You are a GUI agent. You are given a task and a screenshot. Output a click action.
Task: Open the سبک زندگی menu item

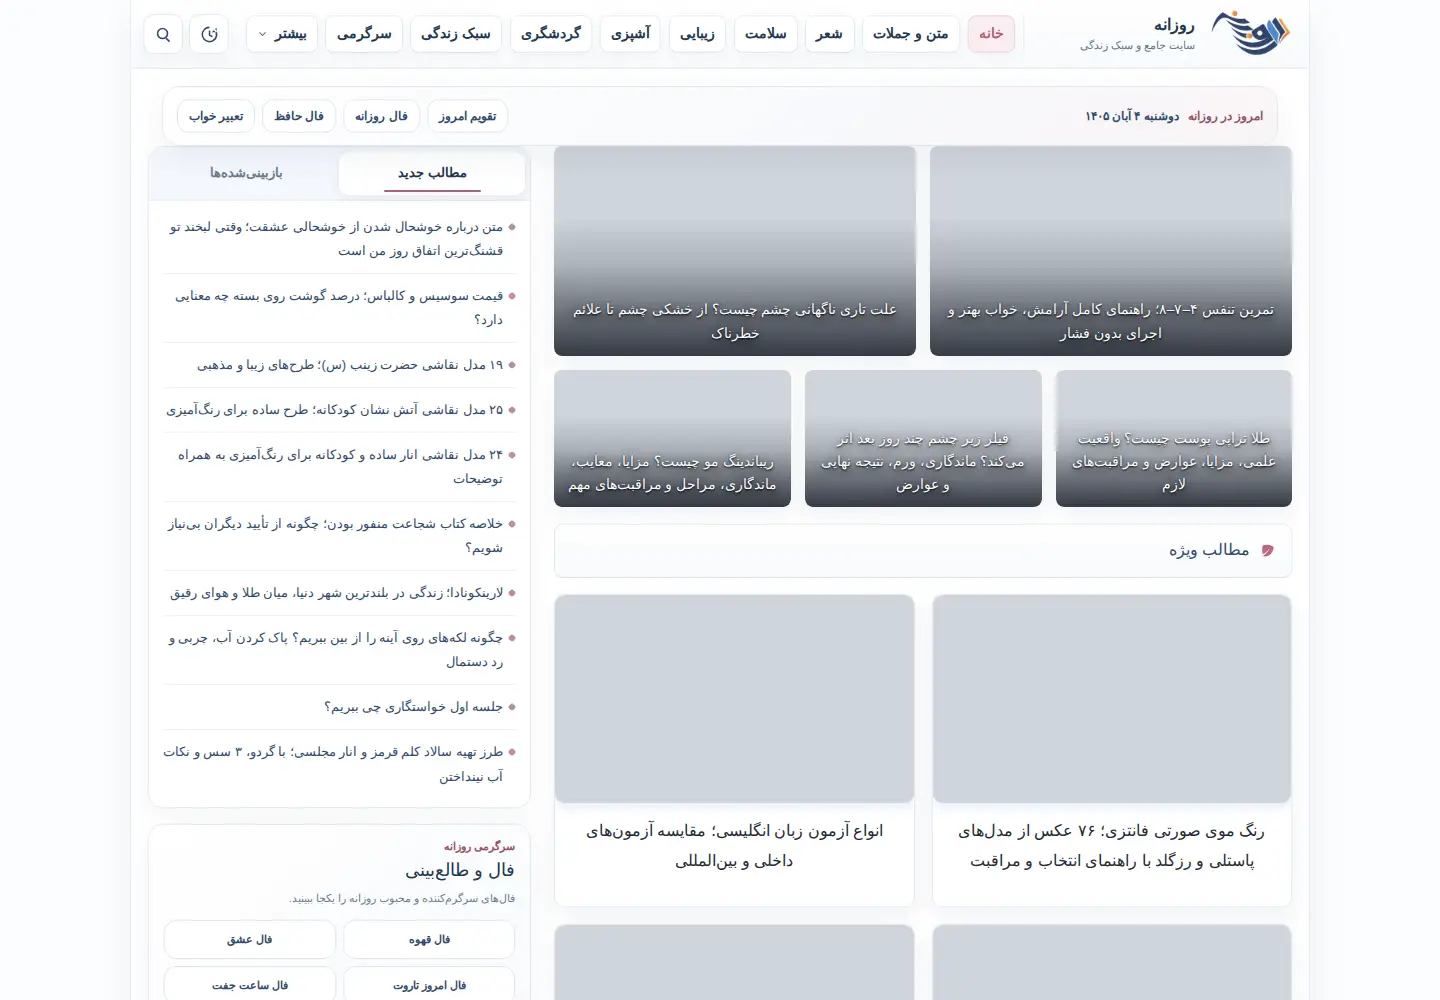pos(456,34)
